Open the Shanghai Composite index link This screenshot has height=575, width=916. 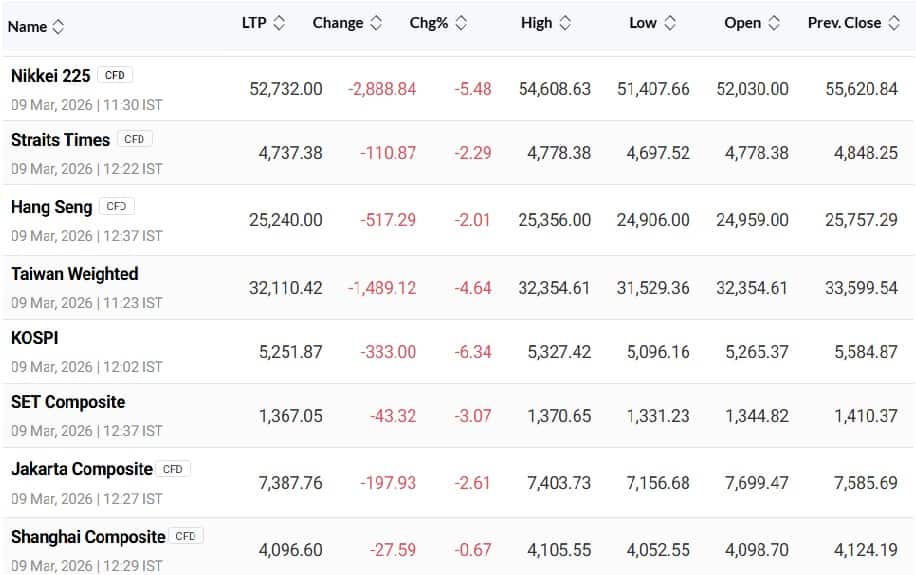pos(88,536)
